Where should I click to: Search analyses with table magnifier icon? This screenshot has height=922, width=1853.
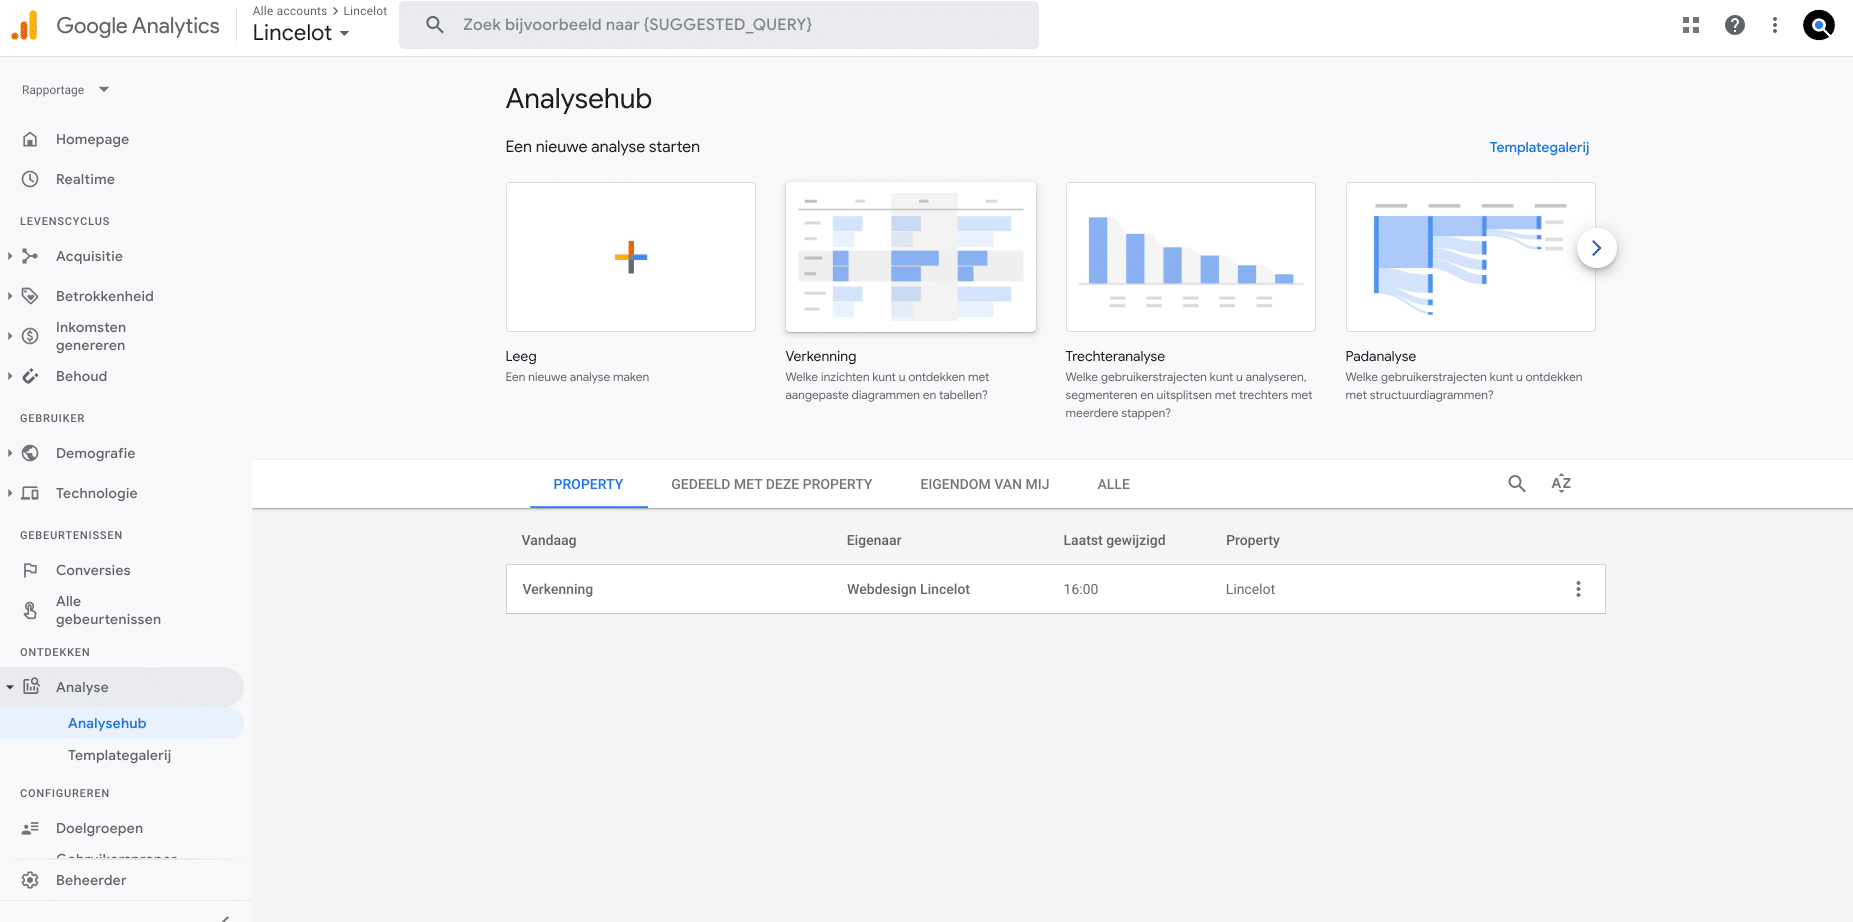[x=1517, y=484]
